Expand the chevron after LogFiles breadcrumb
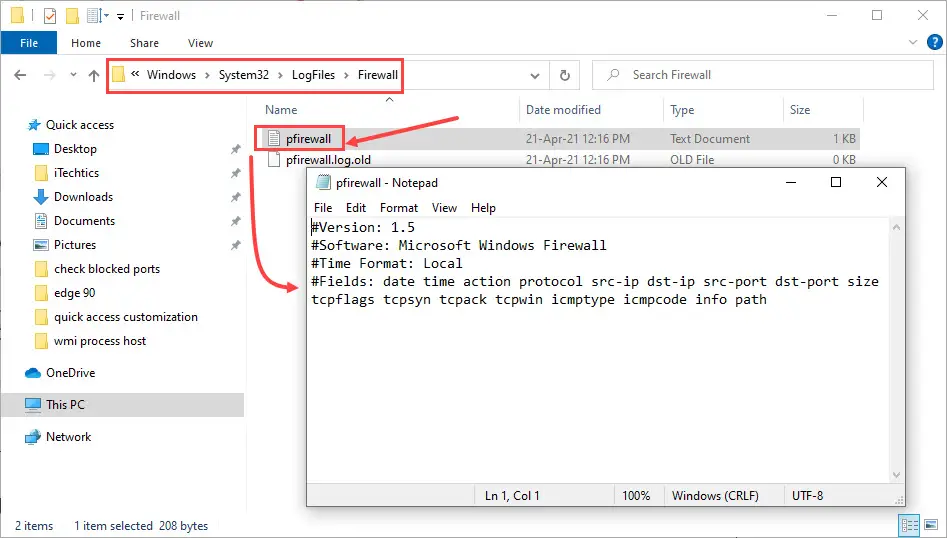The height and width of the screenshot is (538, 947). tap(346, 75)
